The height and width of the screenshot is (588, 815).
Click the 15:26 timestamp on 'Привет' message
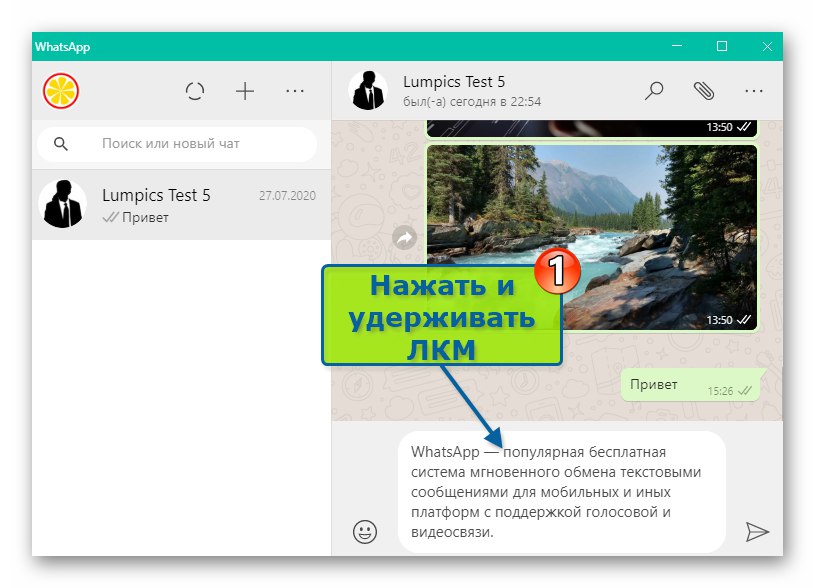tap(720, 391)
